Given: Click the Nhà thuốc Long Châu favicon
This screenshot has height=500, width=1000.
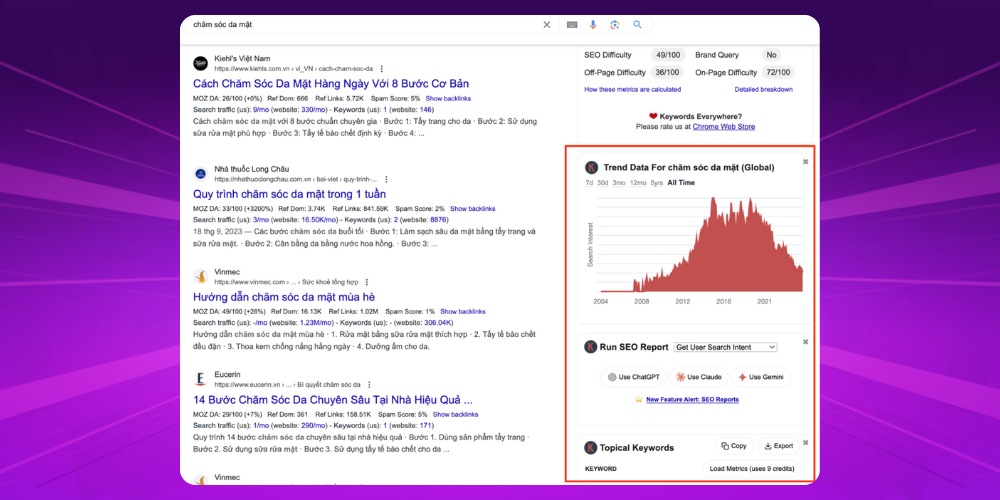Looking at the screenshot, I should pyautogui.click(x=200, y=173).
